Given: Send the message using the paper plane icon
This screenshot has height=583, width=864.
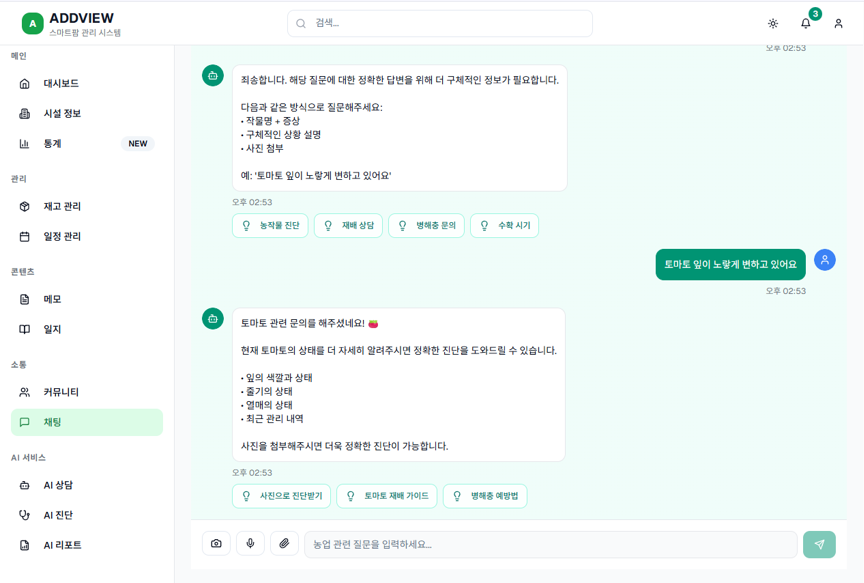Looking at the screenshot, I should 819,544.
